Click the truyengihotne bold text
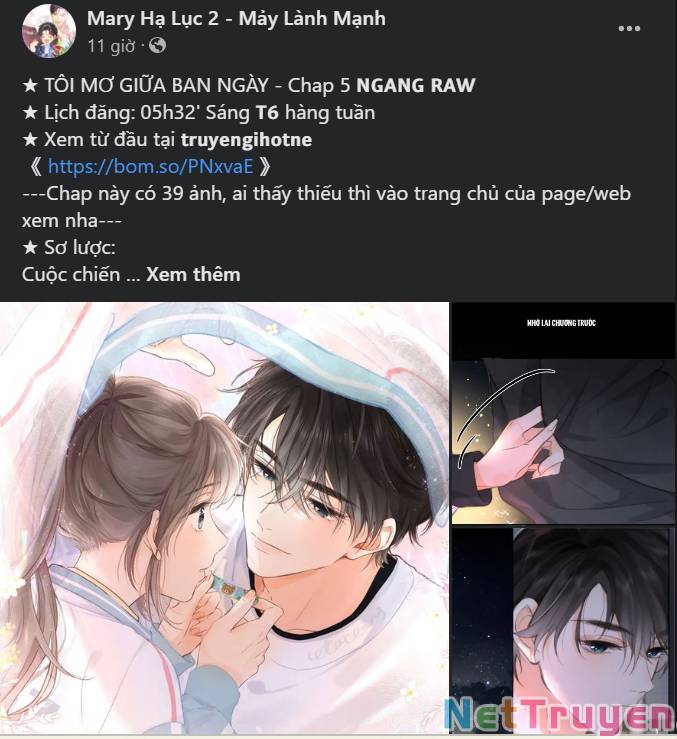This screenshot has width=677, height=739. [246, 140]
